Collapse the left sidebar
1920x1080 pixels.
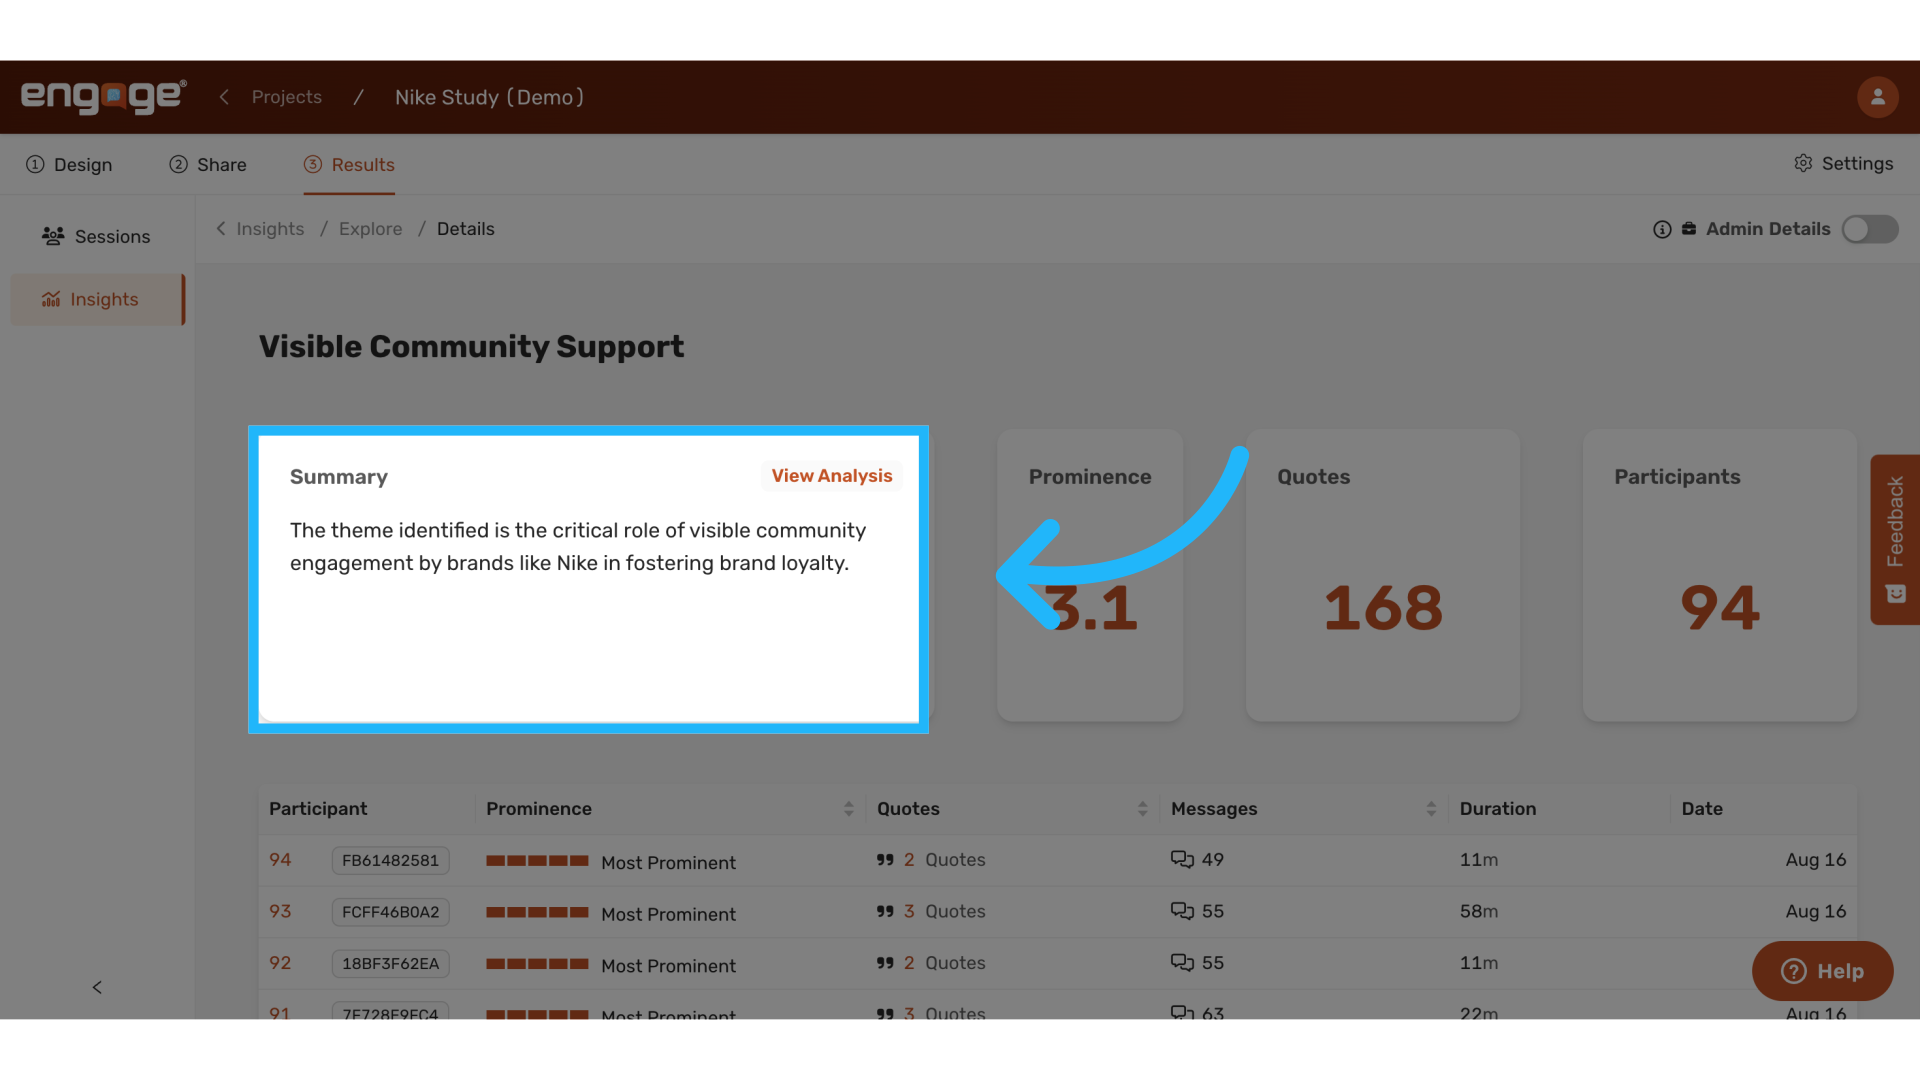tap(97, 987)
